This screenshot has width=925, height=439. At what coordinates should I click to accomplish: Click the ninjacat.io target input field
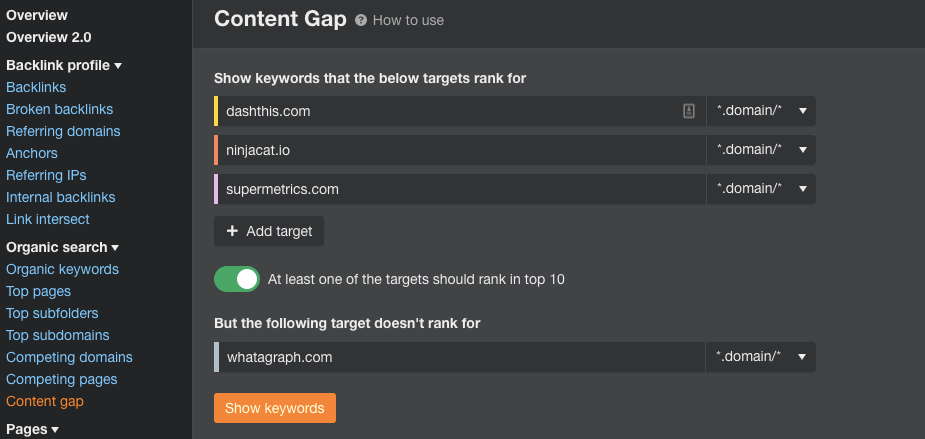pyautogui.click(x=462, y=150)
